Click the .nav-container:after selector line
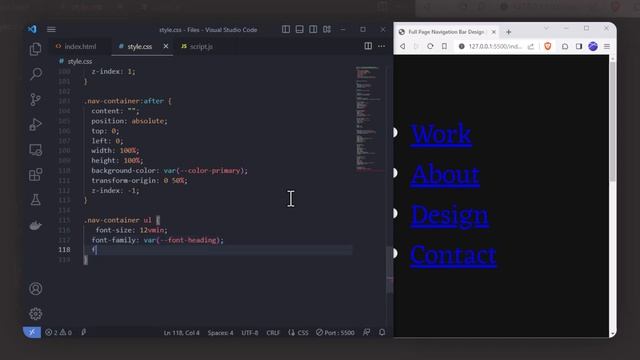 (128, 101)
